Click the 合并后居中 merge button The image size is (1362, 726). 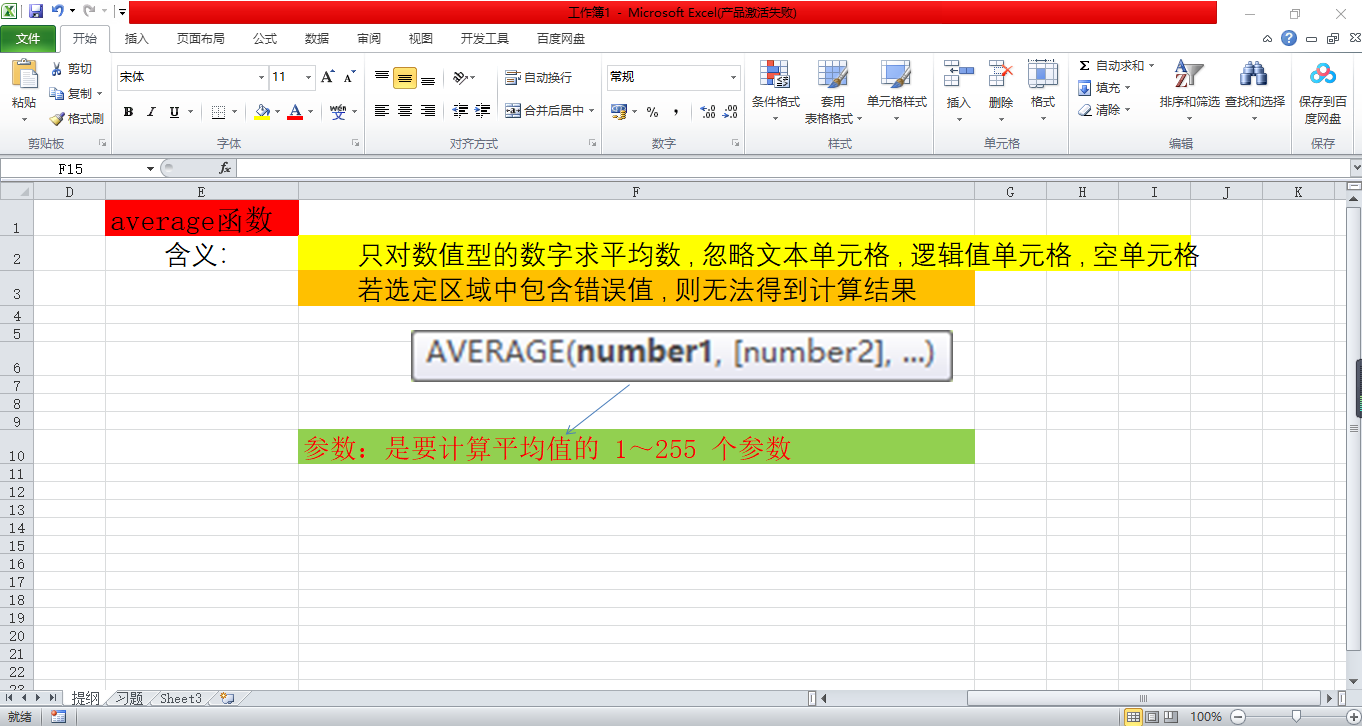(x=544, y=111)
